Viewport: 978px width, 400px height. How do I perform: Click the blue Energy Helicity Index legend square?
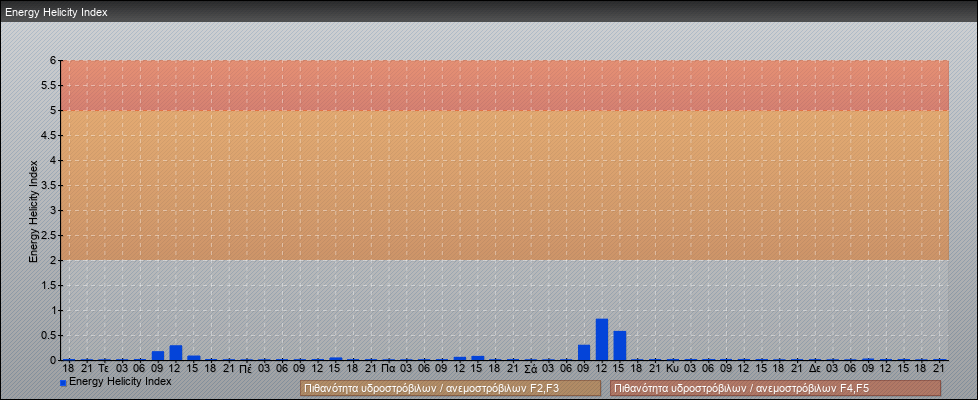(x=63, y=383)
